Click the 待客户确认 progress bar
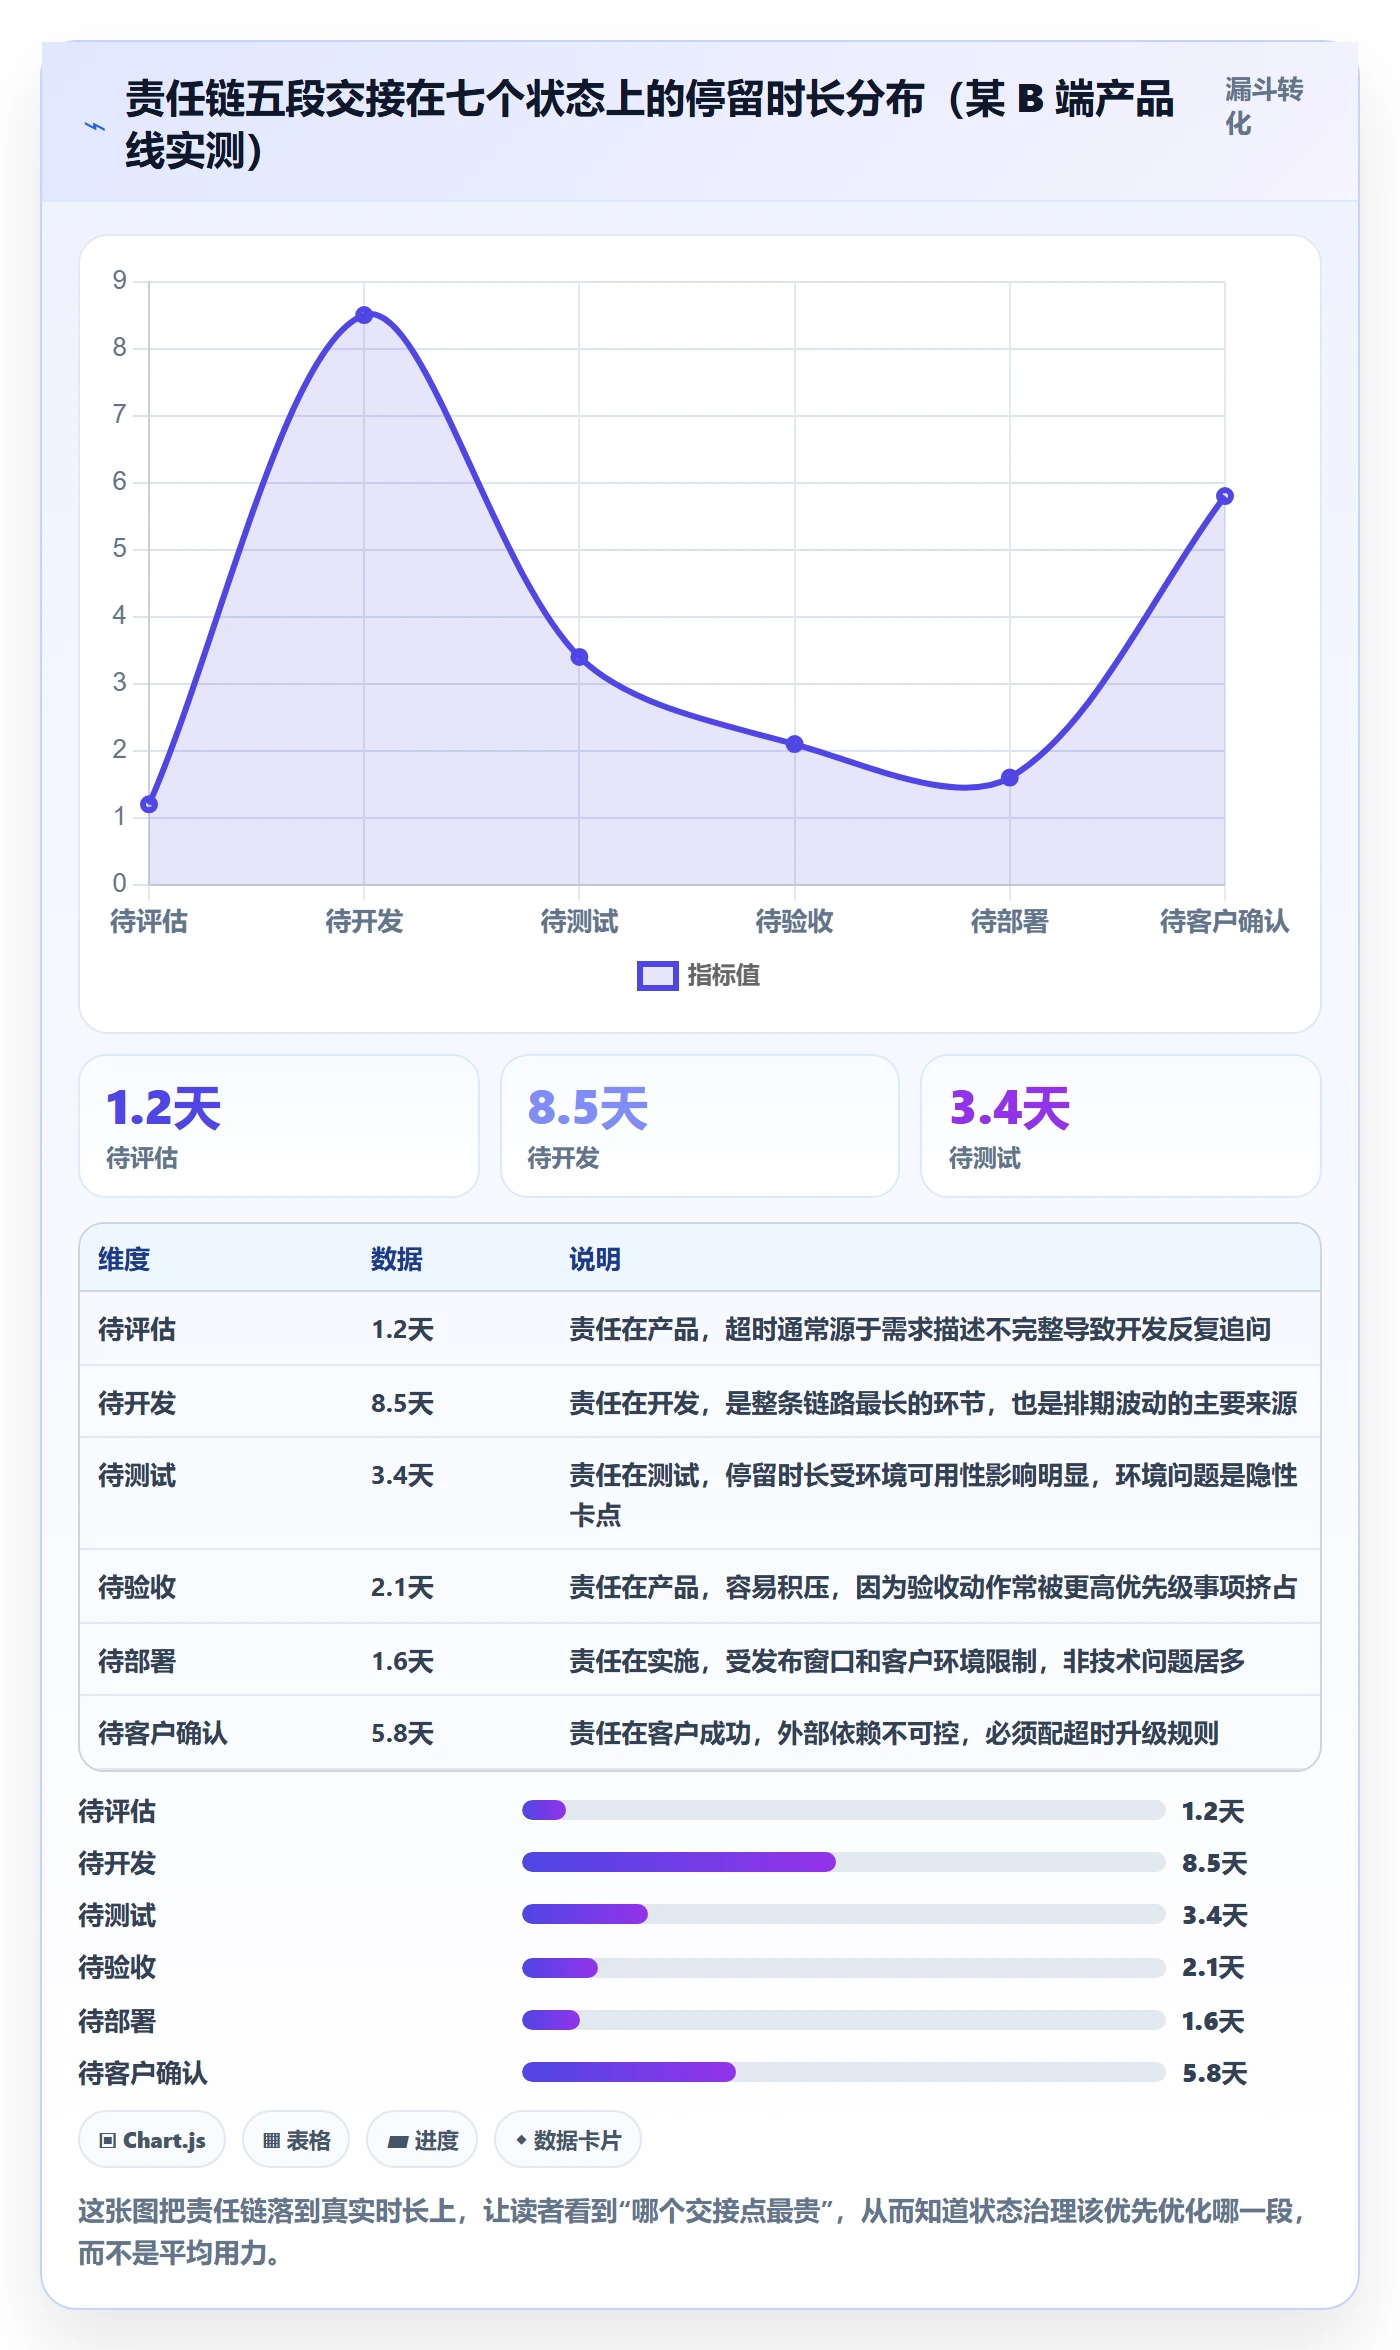The image size is (1400, 2350). 843,2072
